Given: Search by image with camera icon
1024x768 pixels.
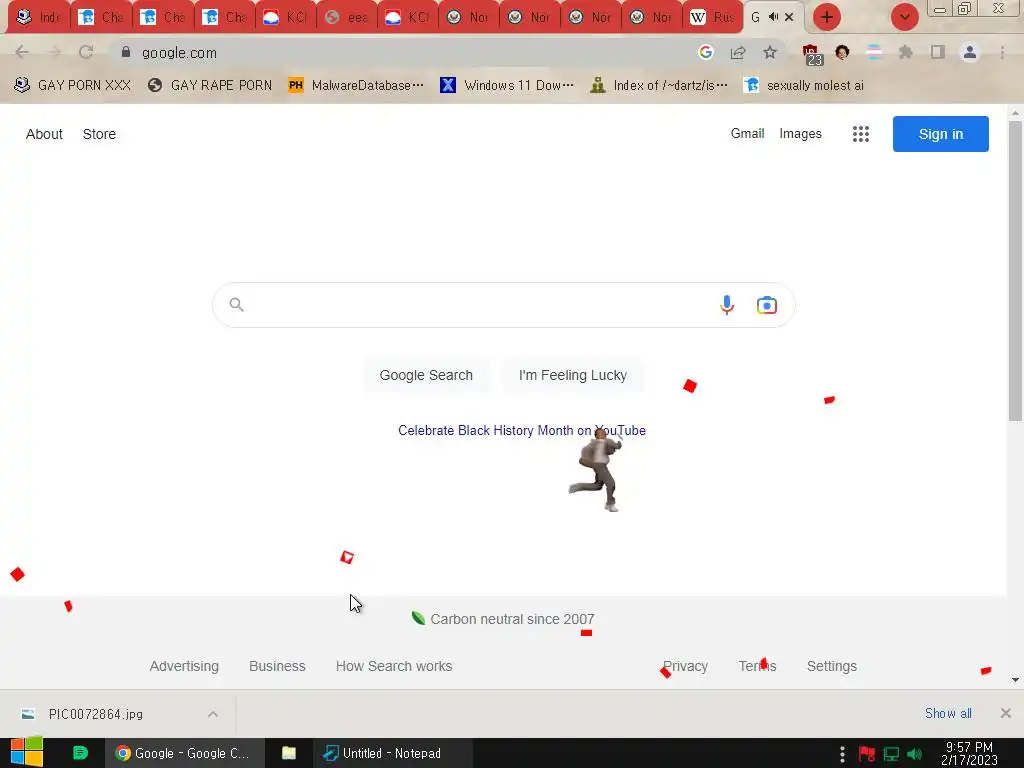Looking at the screenshot, I should (767, 305).
